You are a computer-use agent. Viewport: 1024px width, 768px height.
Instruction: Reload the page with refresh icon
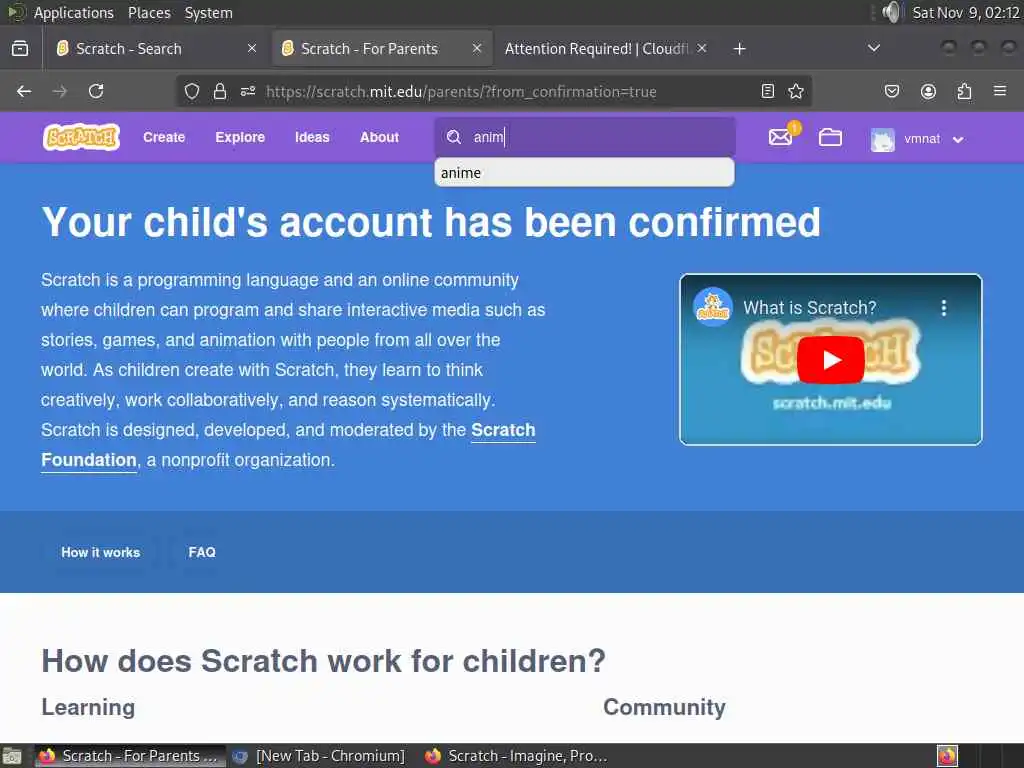click(x=96, y=91)
